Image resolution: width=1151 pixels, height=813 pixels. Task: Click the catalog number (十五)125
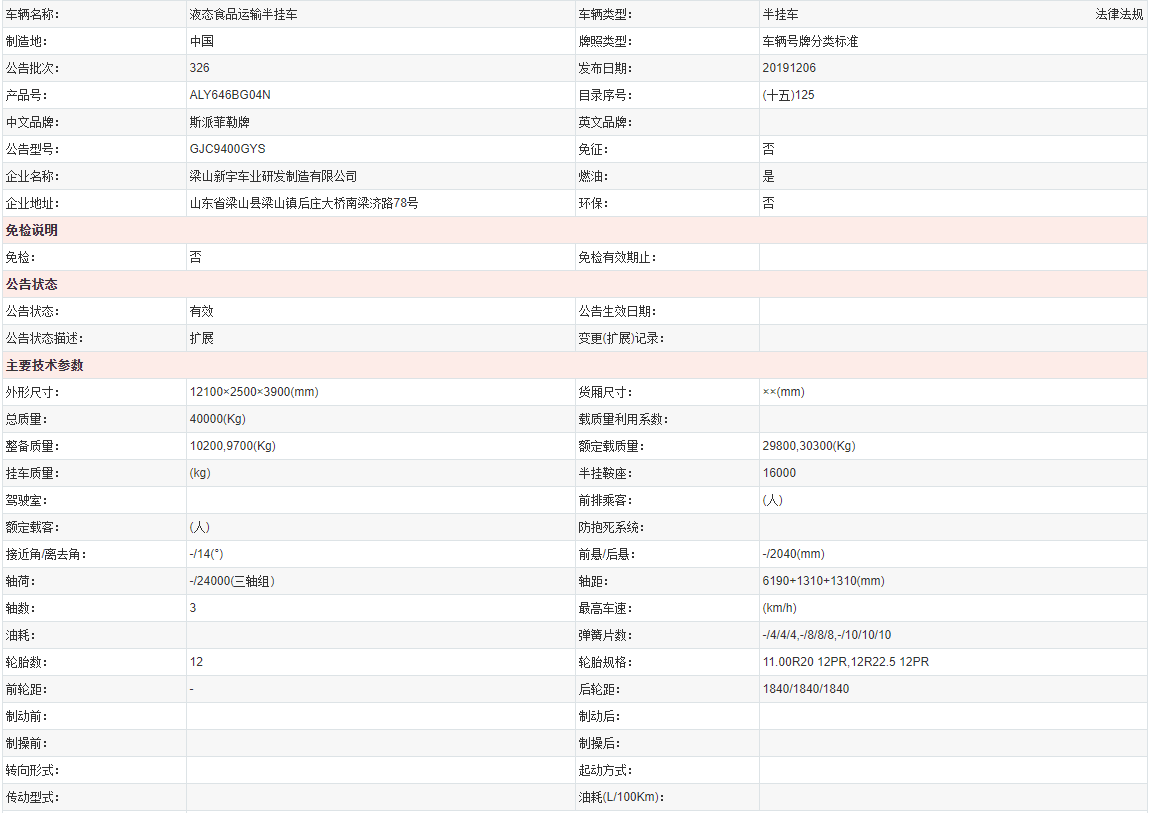[788, 96]
